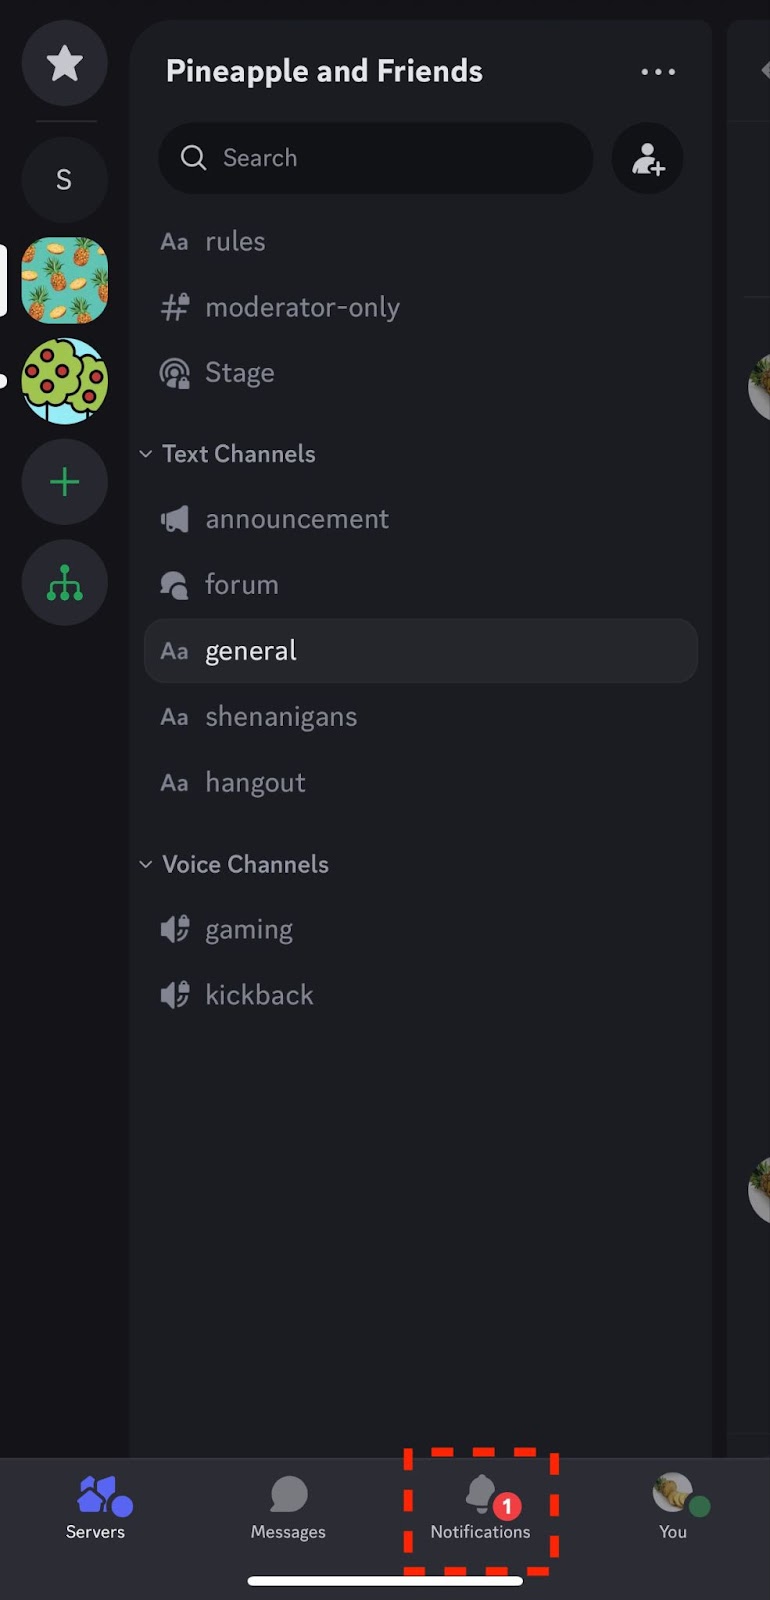Screen dimensions: 770x1600
Task: Tap the invite members person-plus icon
Action: coord(647,159)
